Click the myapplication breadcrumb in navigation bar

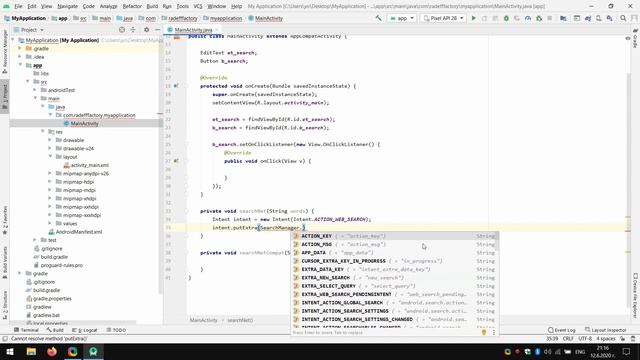(x=225, y=18)
